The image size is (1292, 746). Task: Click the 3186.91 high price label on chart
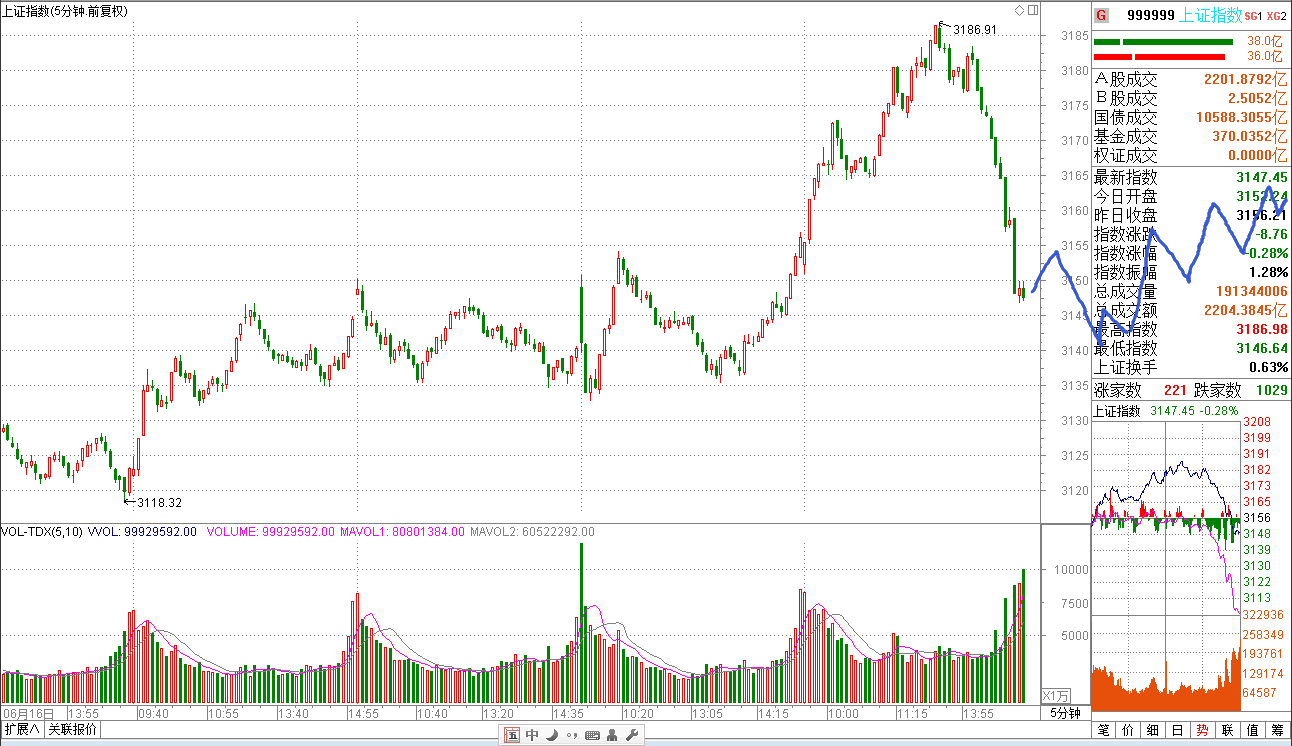click(975, 30)
